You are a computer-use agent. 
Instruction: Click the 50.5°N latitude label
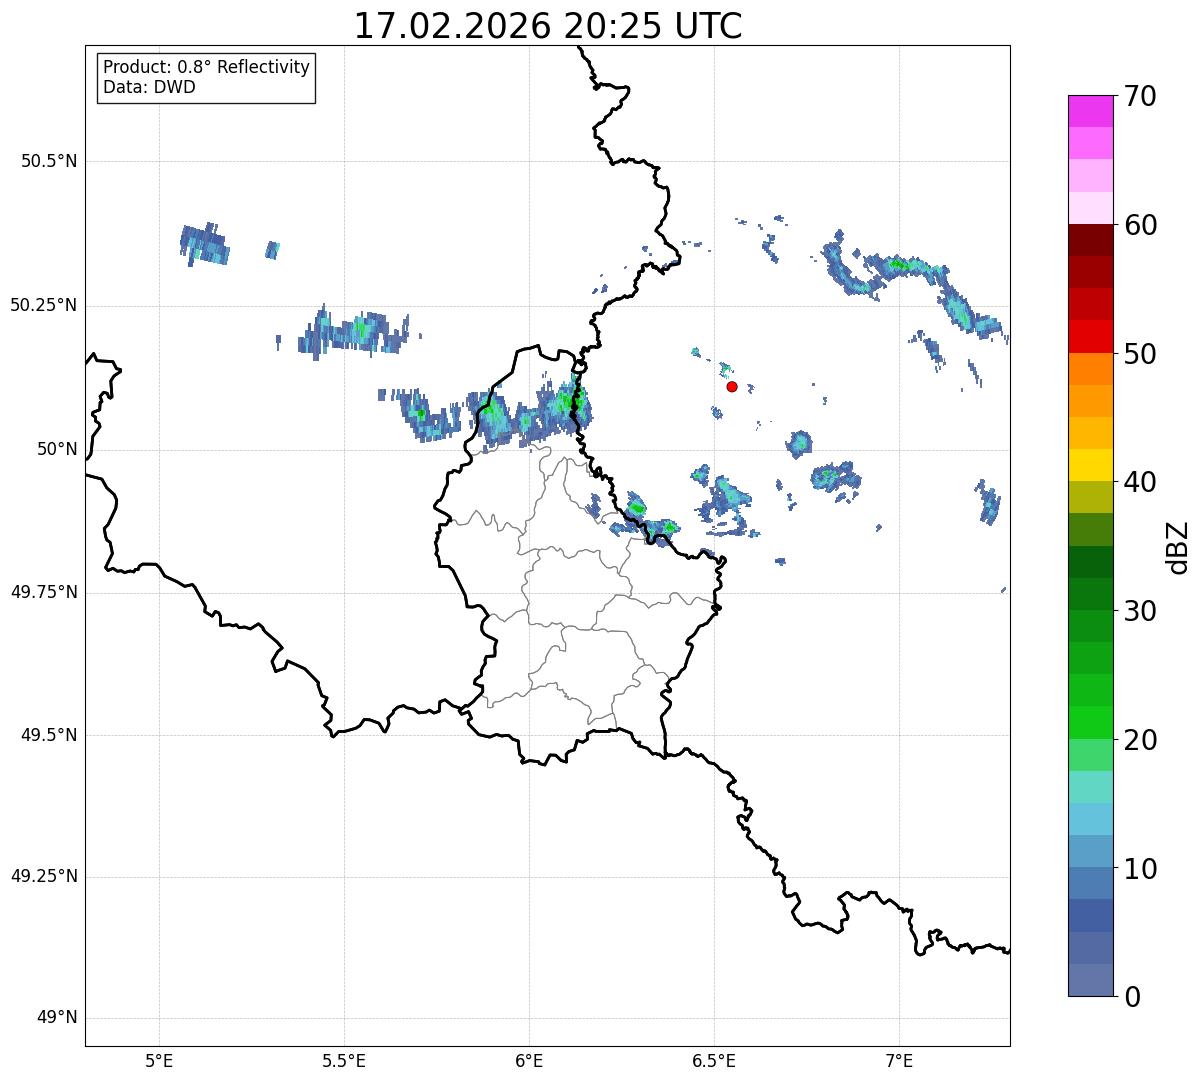pos(49,161)
